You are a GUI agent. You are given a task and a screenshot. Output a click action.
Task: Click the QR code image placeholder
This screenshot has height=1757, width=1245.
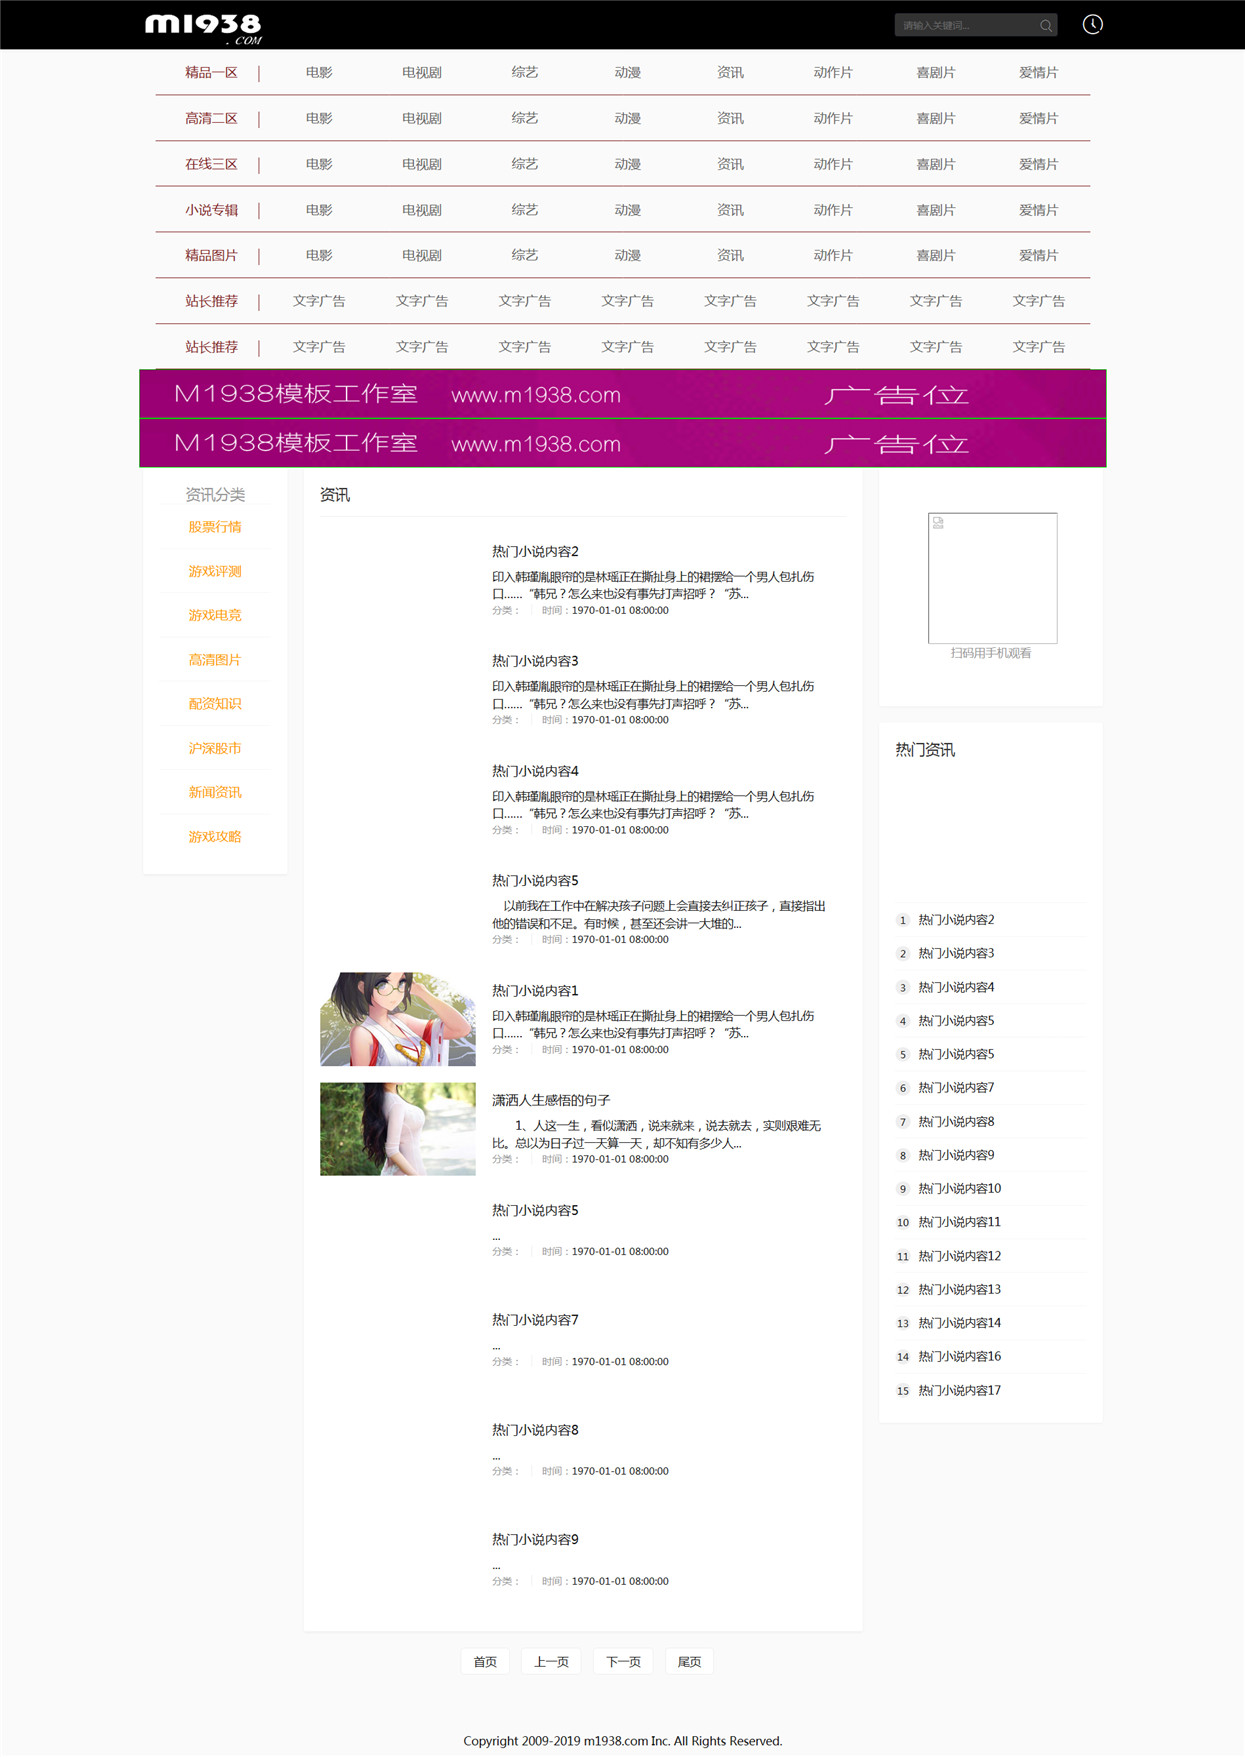[x=992, y=578]
